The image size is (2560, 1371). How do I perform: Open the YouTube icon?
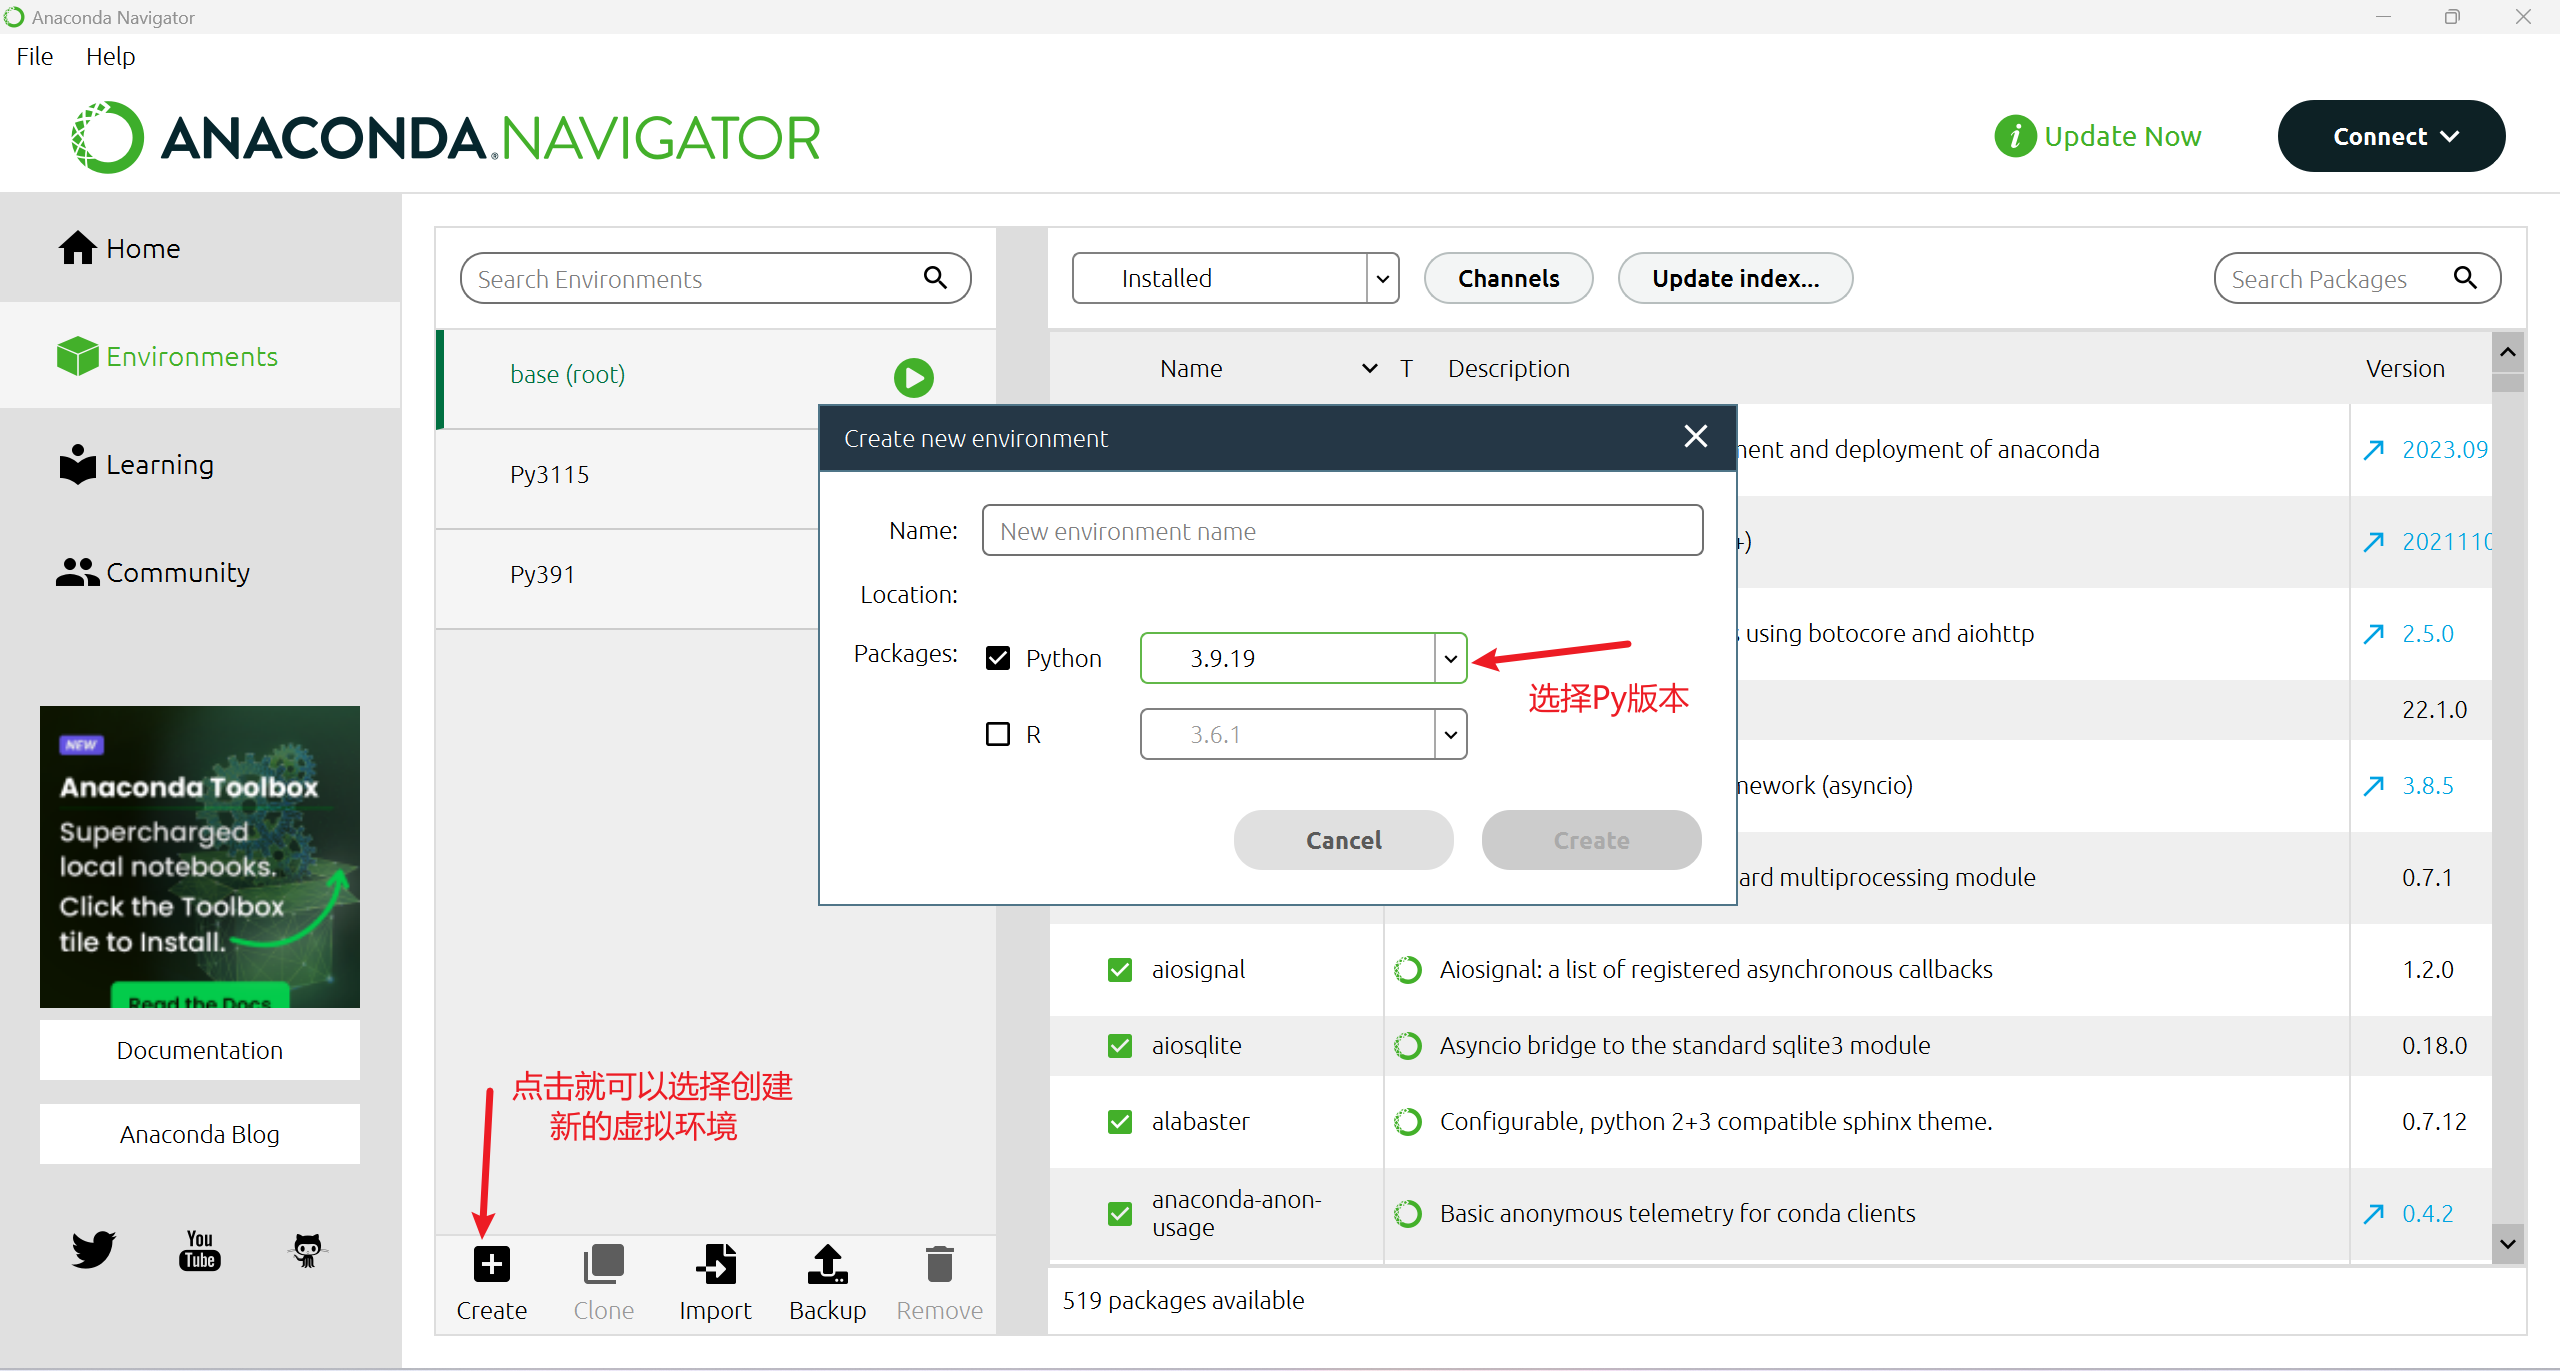coord(200,1250)
